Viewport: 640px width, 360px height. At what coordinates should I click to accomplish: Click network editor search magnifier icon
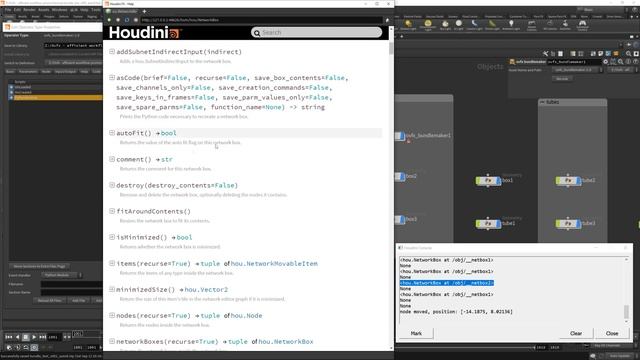(629, 53)
